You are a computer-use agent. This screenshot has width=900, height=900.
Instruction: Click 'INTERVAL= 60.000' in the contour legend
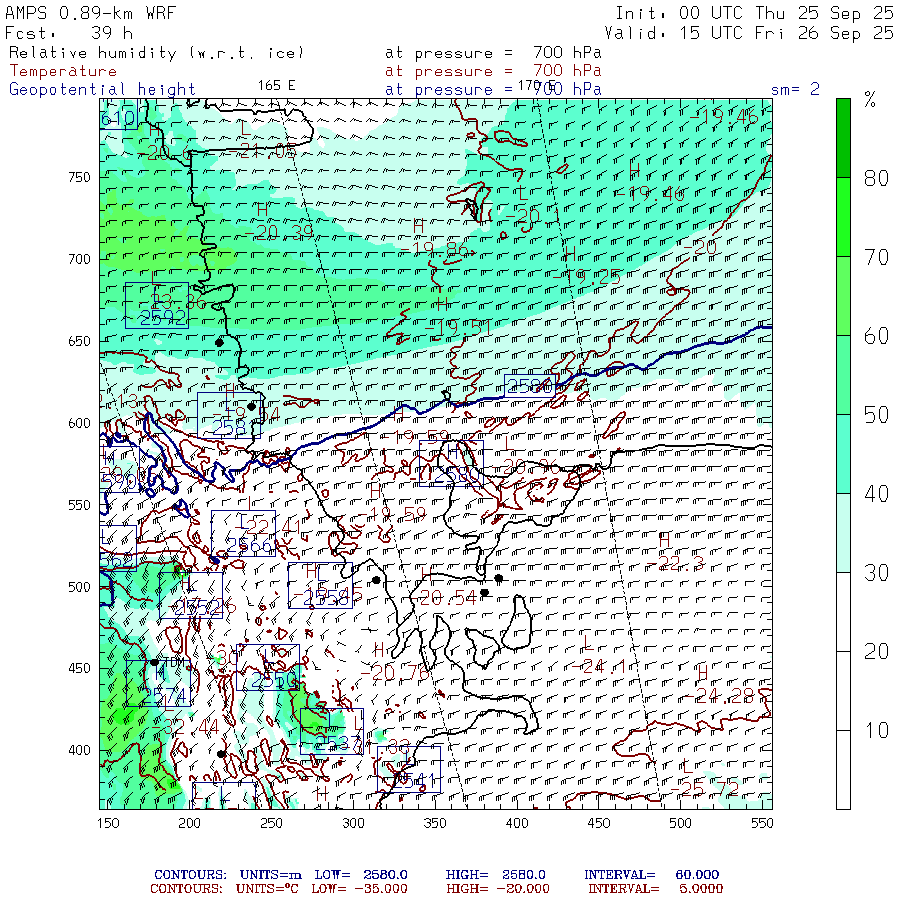point(651,875)
